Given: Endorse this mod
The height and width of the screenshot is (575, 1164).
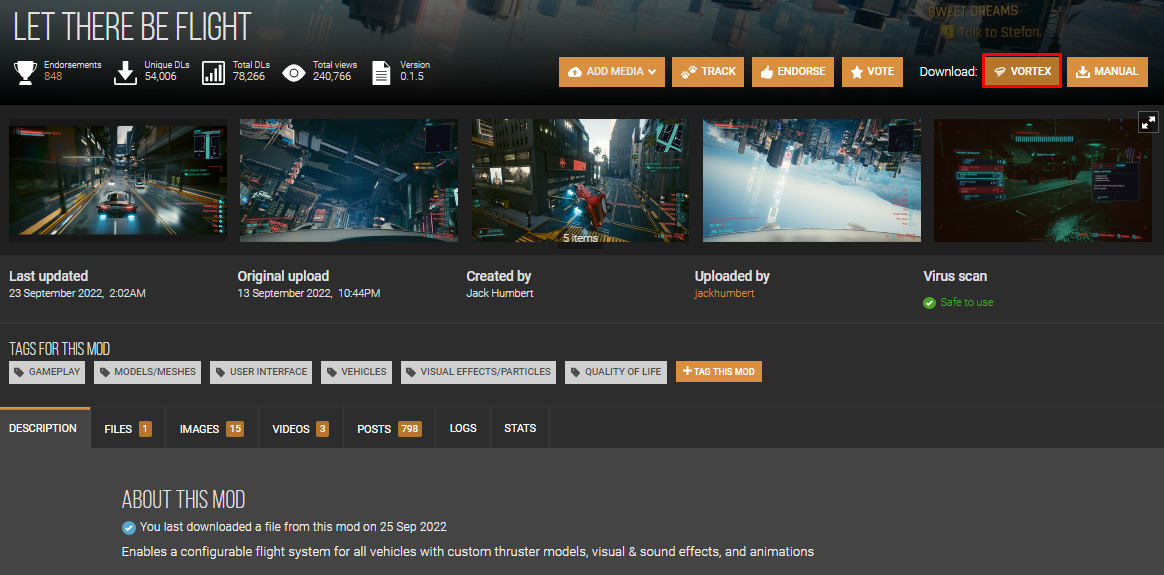Looking at the screenshot, I should (793, 72).
